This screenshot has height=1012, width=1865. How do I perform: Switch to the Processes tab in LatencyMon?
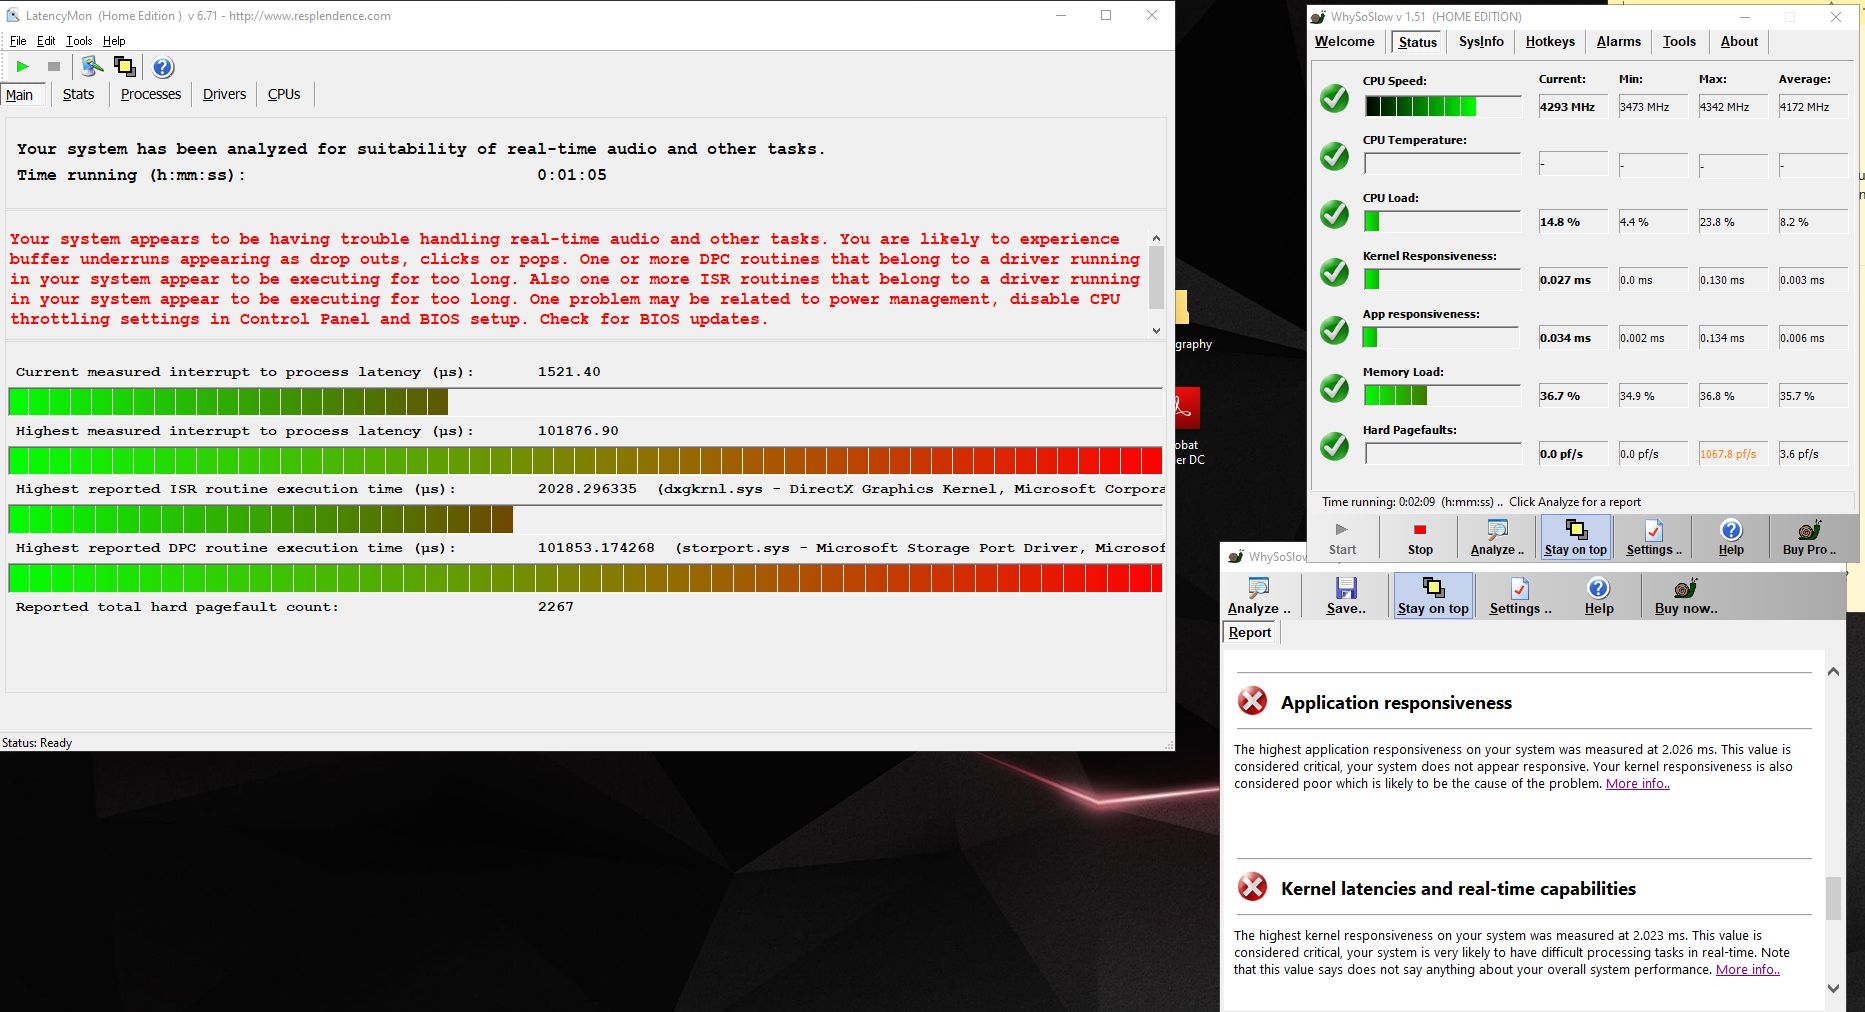[151, 94]
